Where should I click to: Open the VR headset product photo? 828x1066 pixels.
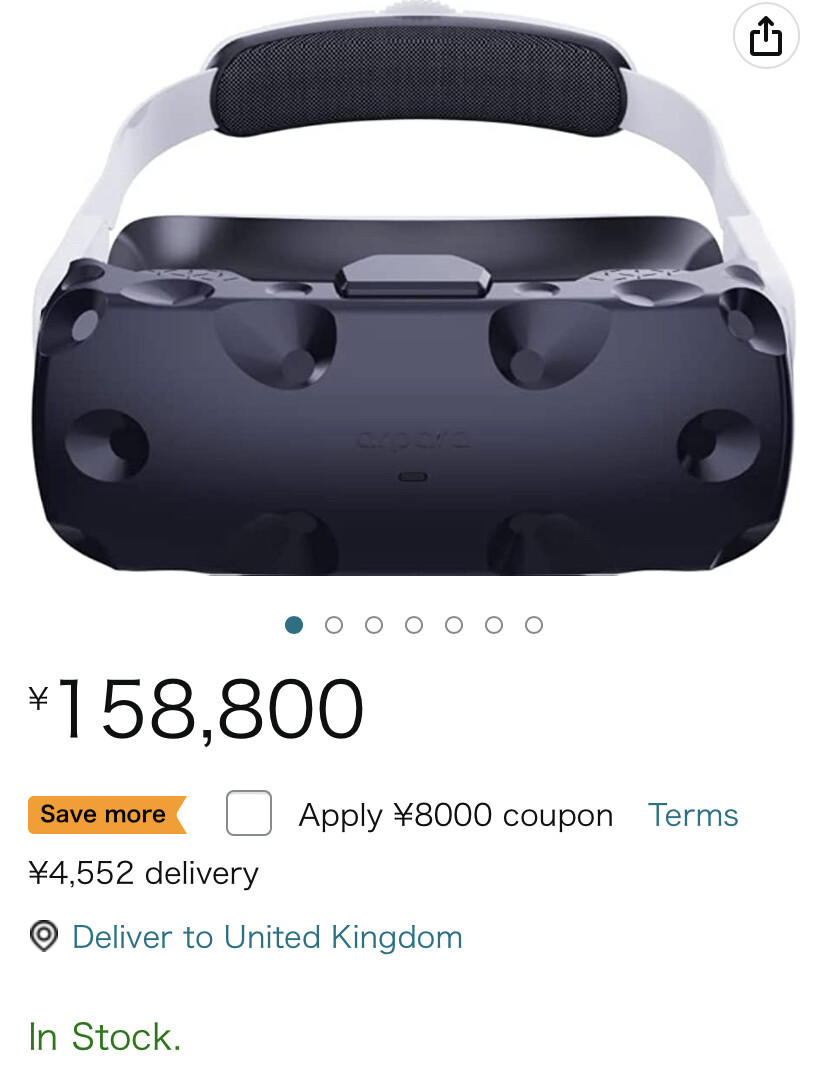click(x=414, y=292)
